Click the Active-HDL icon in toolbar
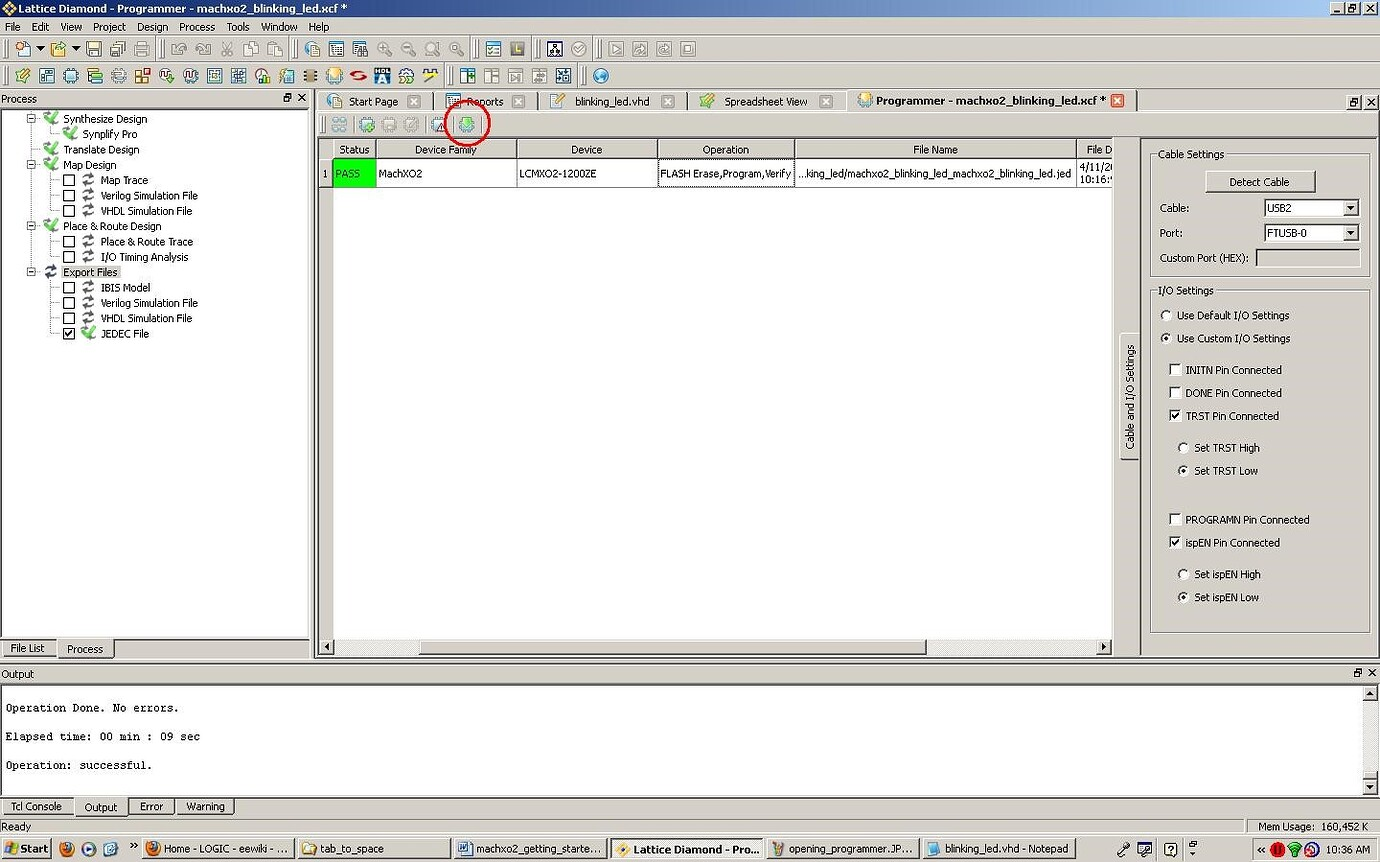 coord(382,75)
